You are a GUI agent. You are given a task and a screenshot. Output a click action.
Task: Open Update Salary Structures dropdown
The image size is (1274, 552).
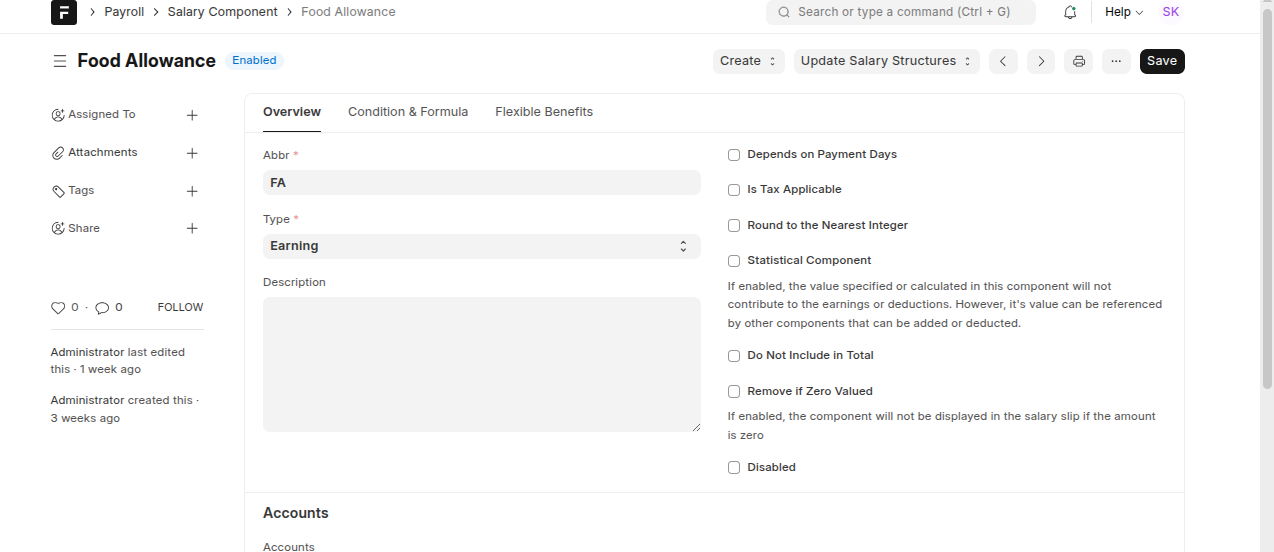pyautogui.click(x=886, y=61)
